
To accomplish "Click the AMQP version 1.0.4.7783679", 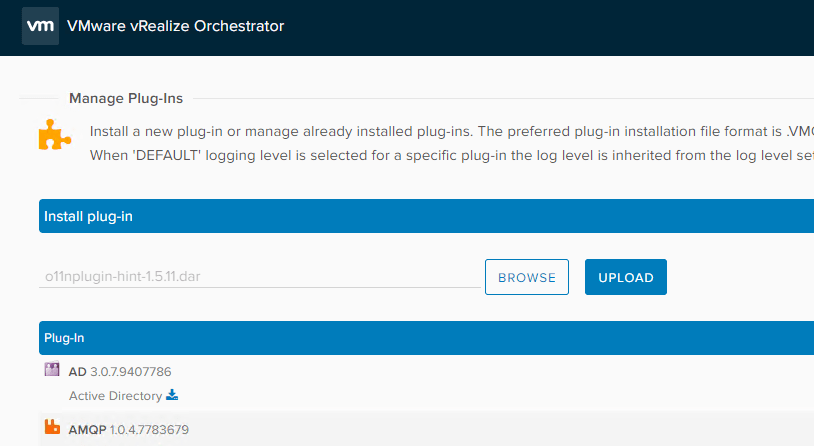I will point(150,430).
